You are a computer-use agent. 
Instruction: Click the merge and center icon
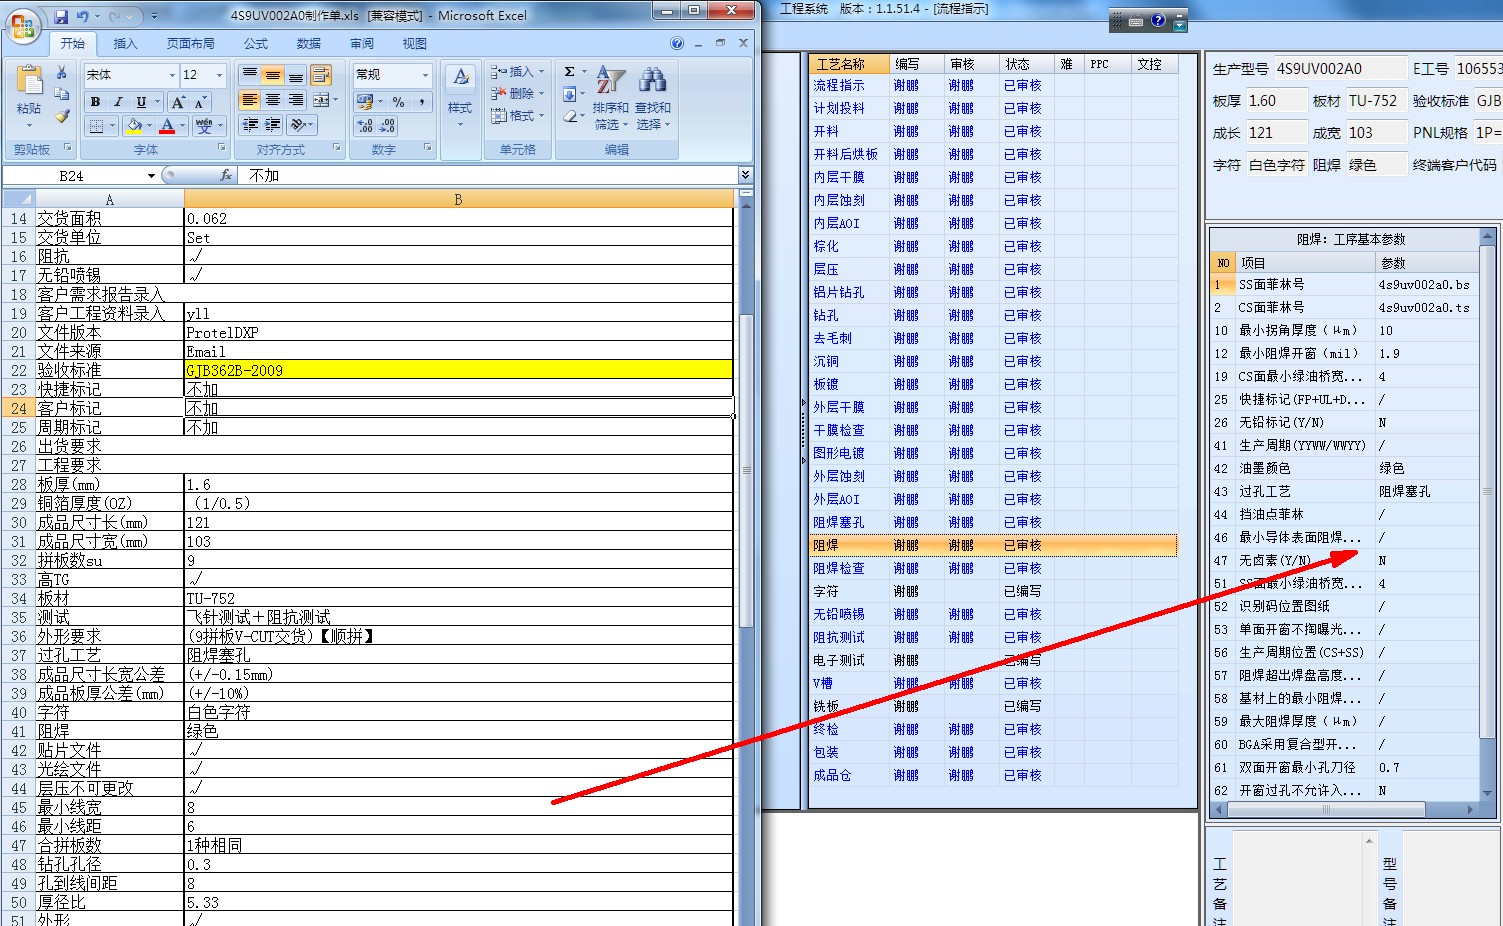321,101
